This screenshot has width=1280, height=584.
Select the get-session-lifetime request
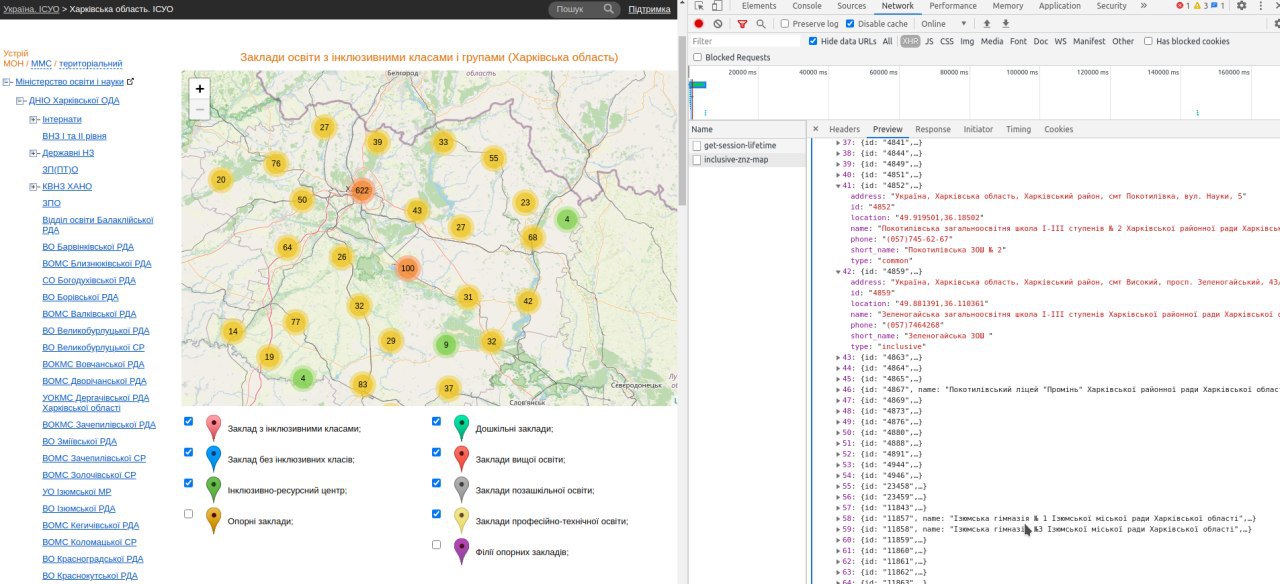coord(740,145)
